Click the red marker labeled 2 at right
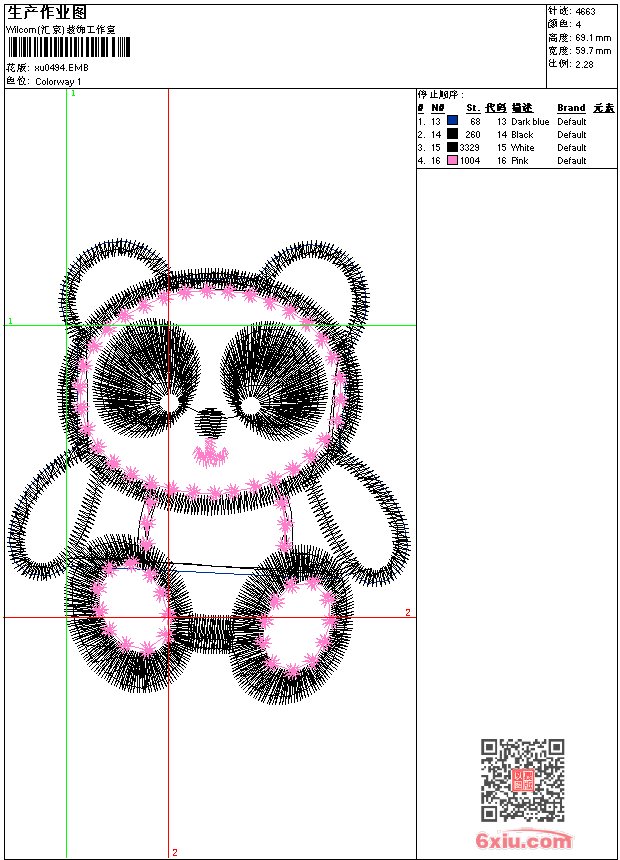The image size is (620, 860). click(x=407, y=612)
